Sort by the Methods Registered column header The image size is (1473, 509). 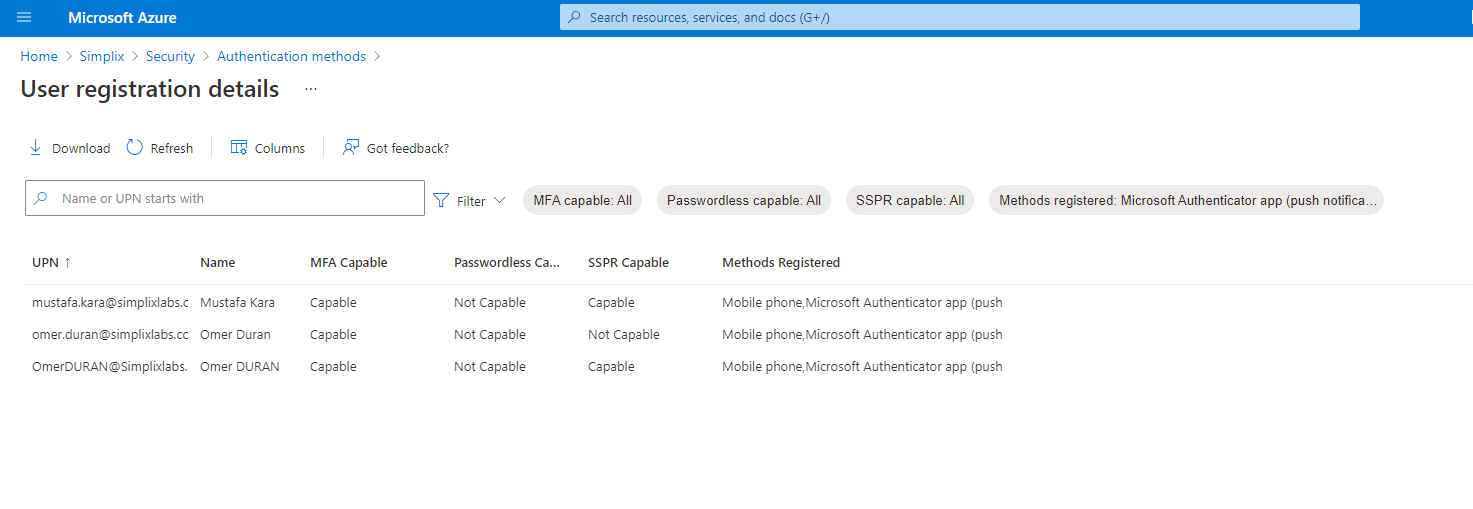click(x=781, y=263)
